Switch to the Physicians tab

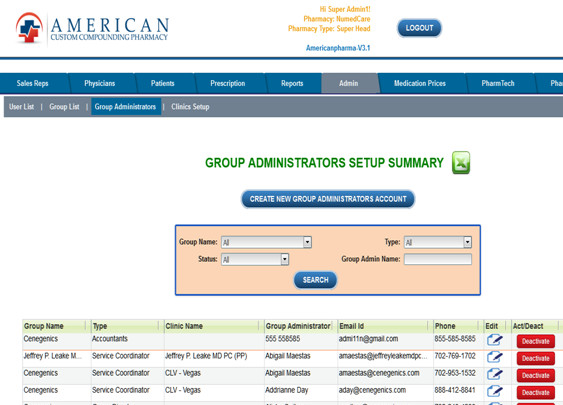click(99, 83)
